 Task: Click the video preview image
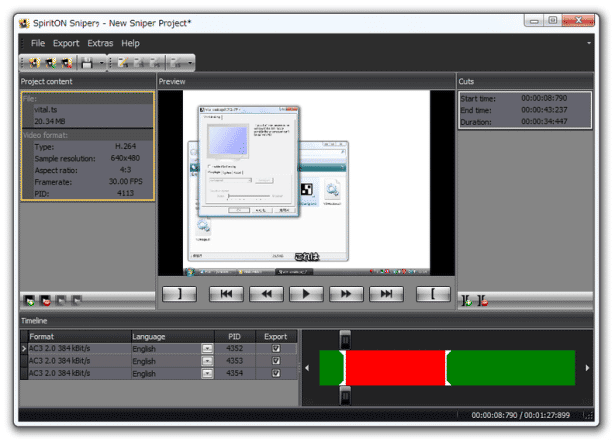(x=306, y=183)
